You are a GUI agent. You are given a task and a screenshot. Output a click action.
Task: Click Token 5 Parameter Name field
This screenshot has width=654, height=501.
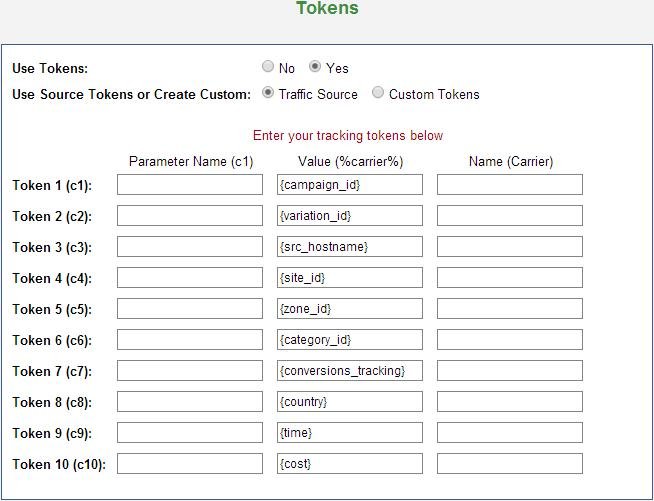coord(190,309)
